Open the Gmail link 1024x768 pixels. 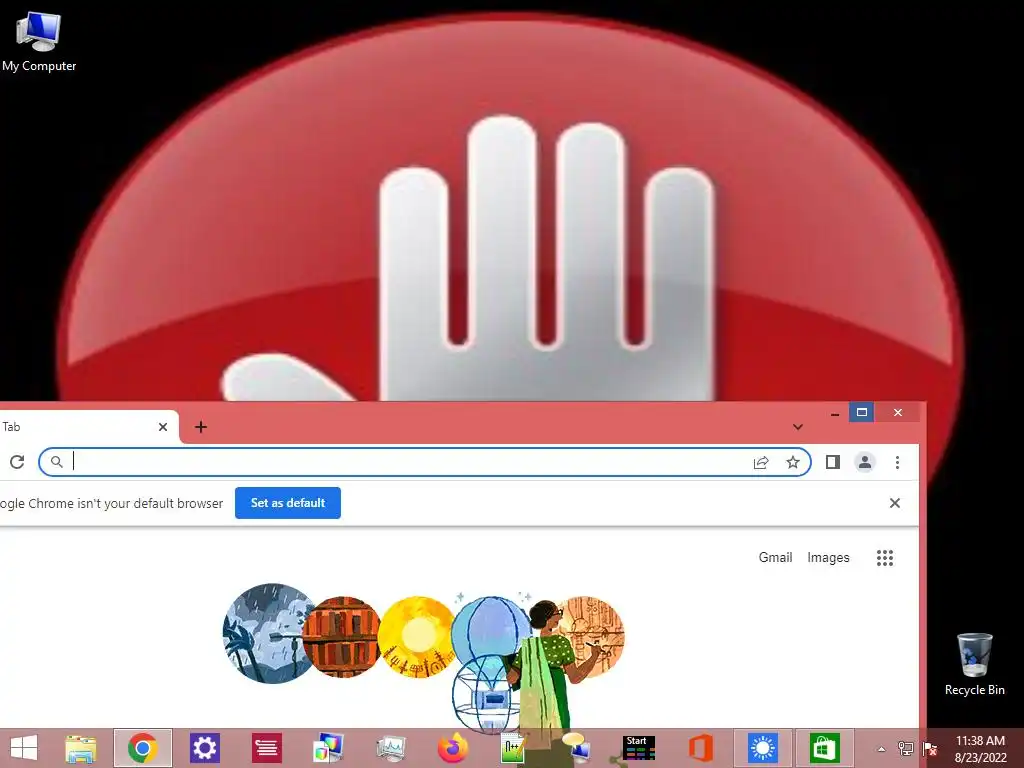pos(775,558)
